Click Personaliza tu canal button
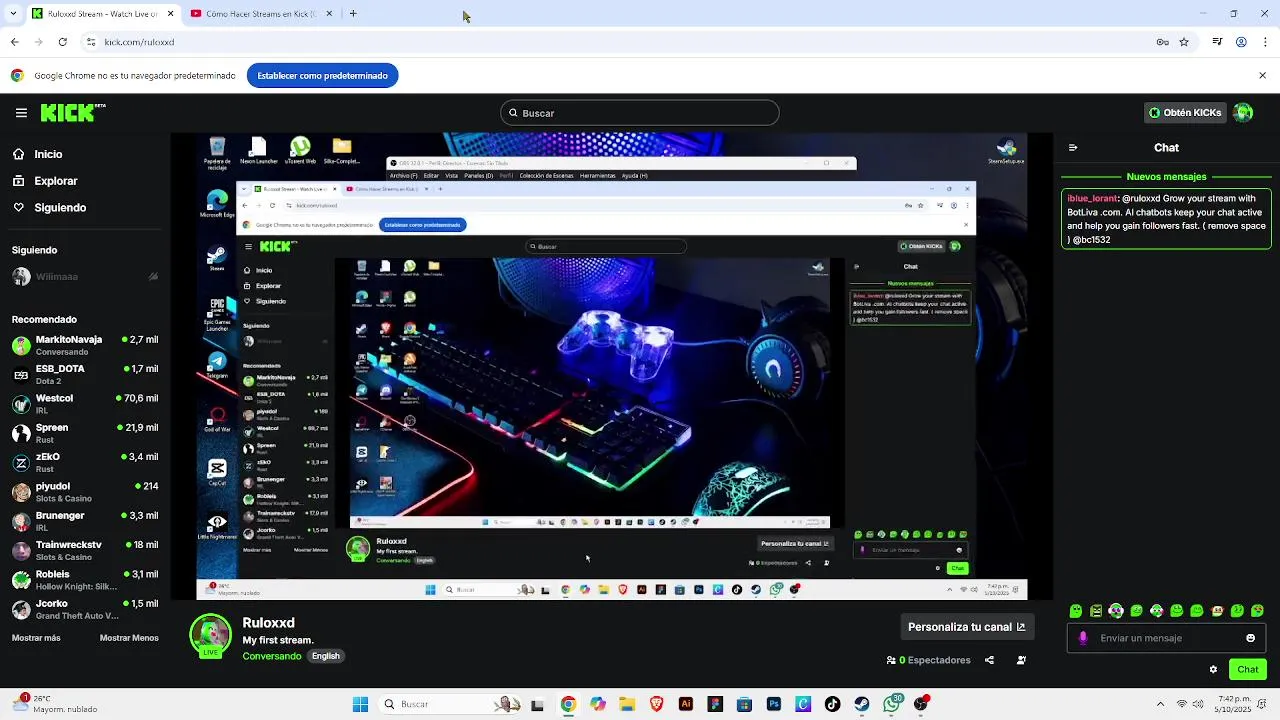This screenshot has width=1280, height=720. (x=967, y=627)
